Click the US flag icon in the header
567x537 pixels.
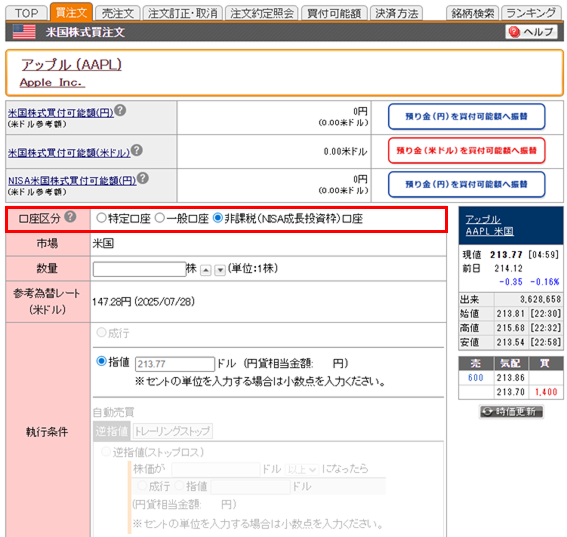point(24,32)
